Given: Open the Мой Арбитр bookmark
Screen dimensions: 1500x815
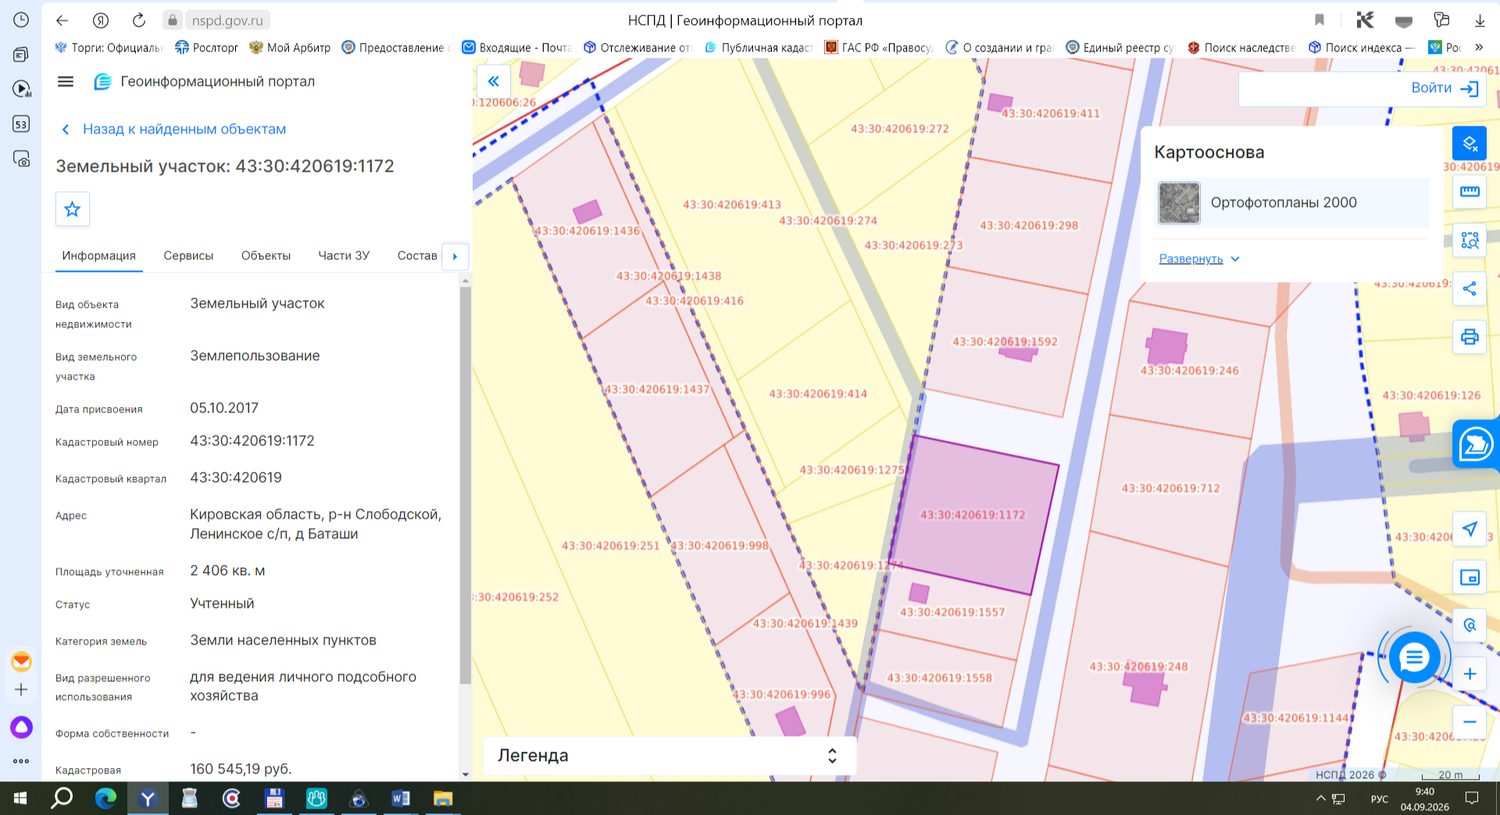Looking at the screenshot, I should click(290, 47).
